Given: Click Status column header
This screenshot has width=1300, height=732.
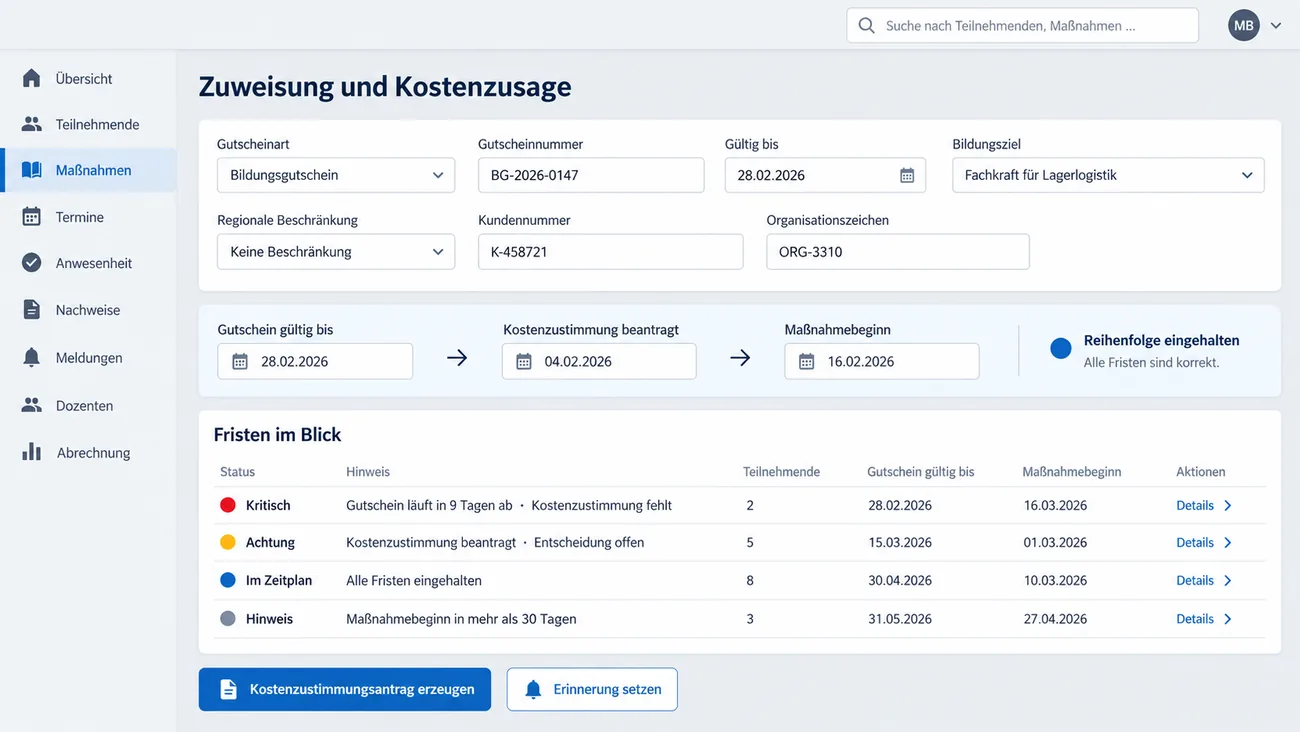Looking at the screenshot, I should point(237,472).
